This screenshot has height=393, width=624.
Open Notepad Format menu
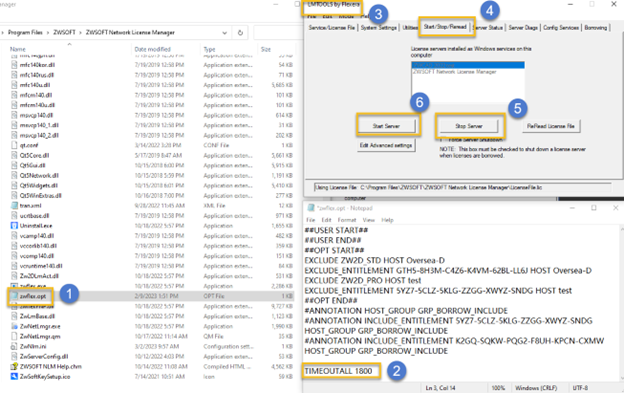347,220
